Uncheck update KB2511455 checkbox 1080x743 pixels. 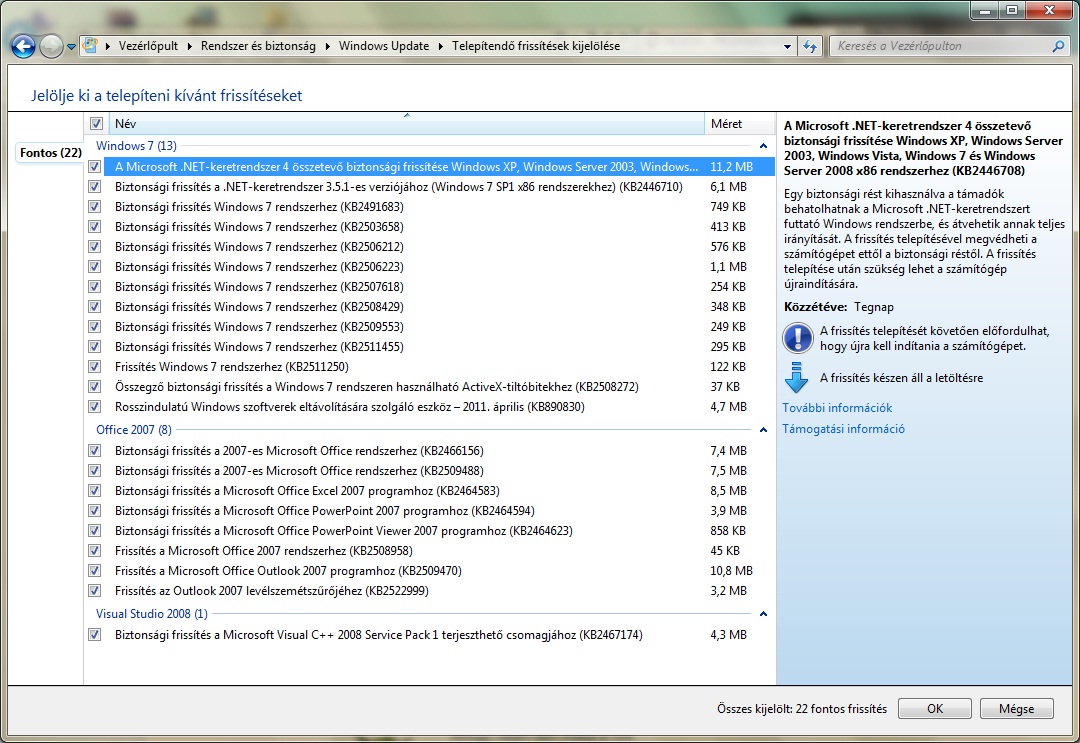click(95, 346)
